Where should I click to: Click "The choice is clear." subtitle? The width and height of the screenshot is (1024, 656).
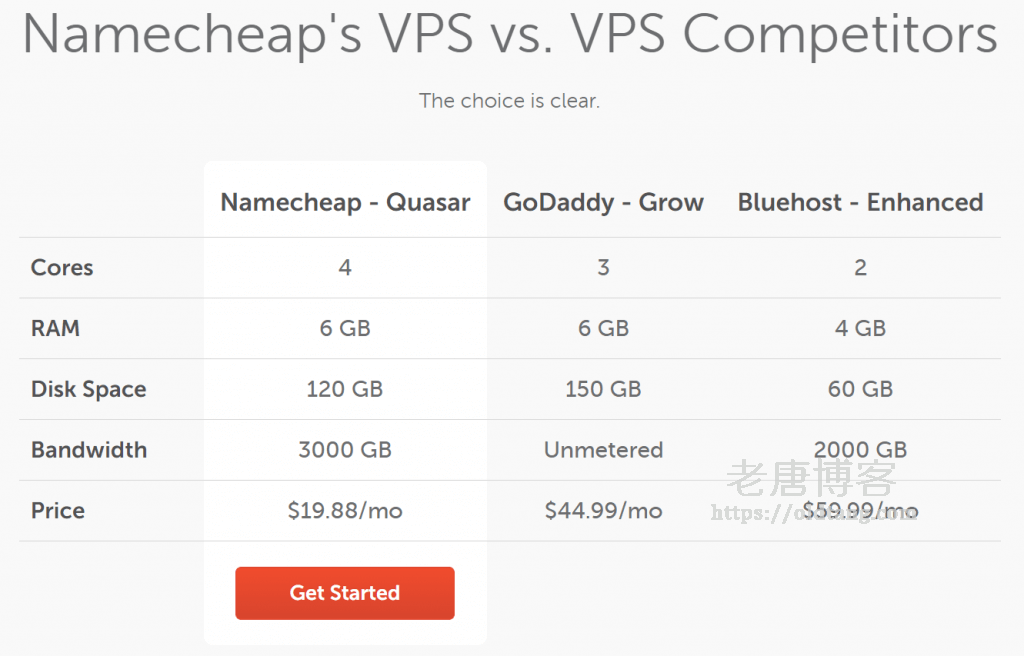pyautogui.click(x=510, y=101)
